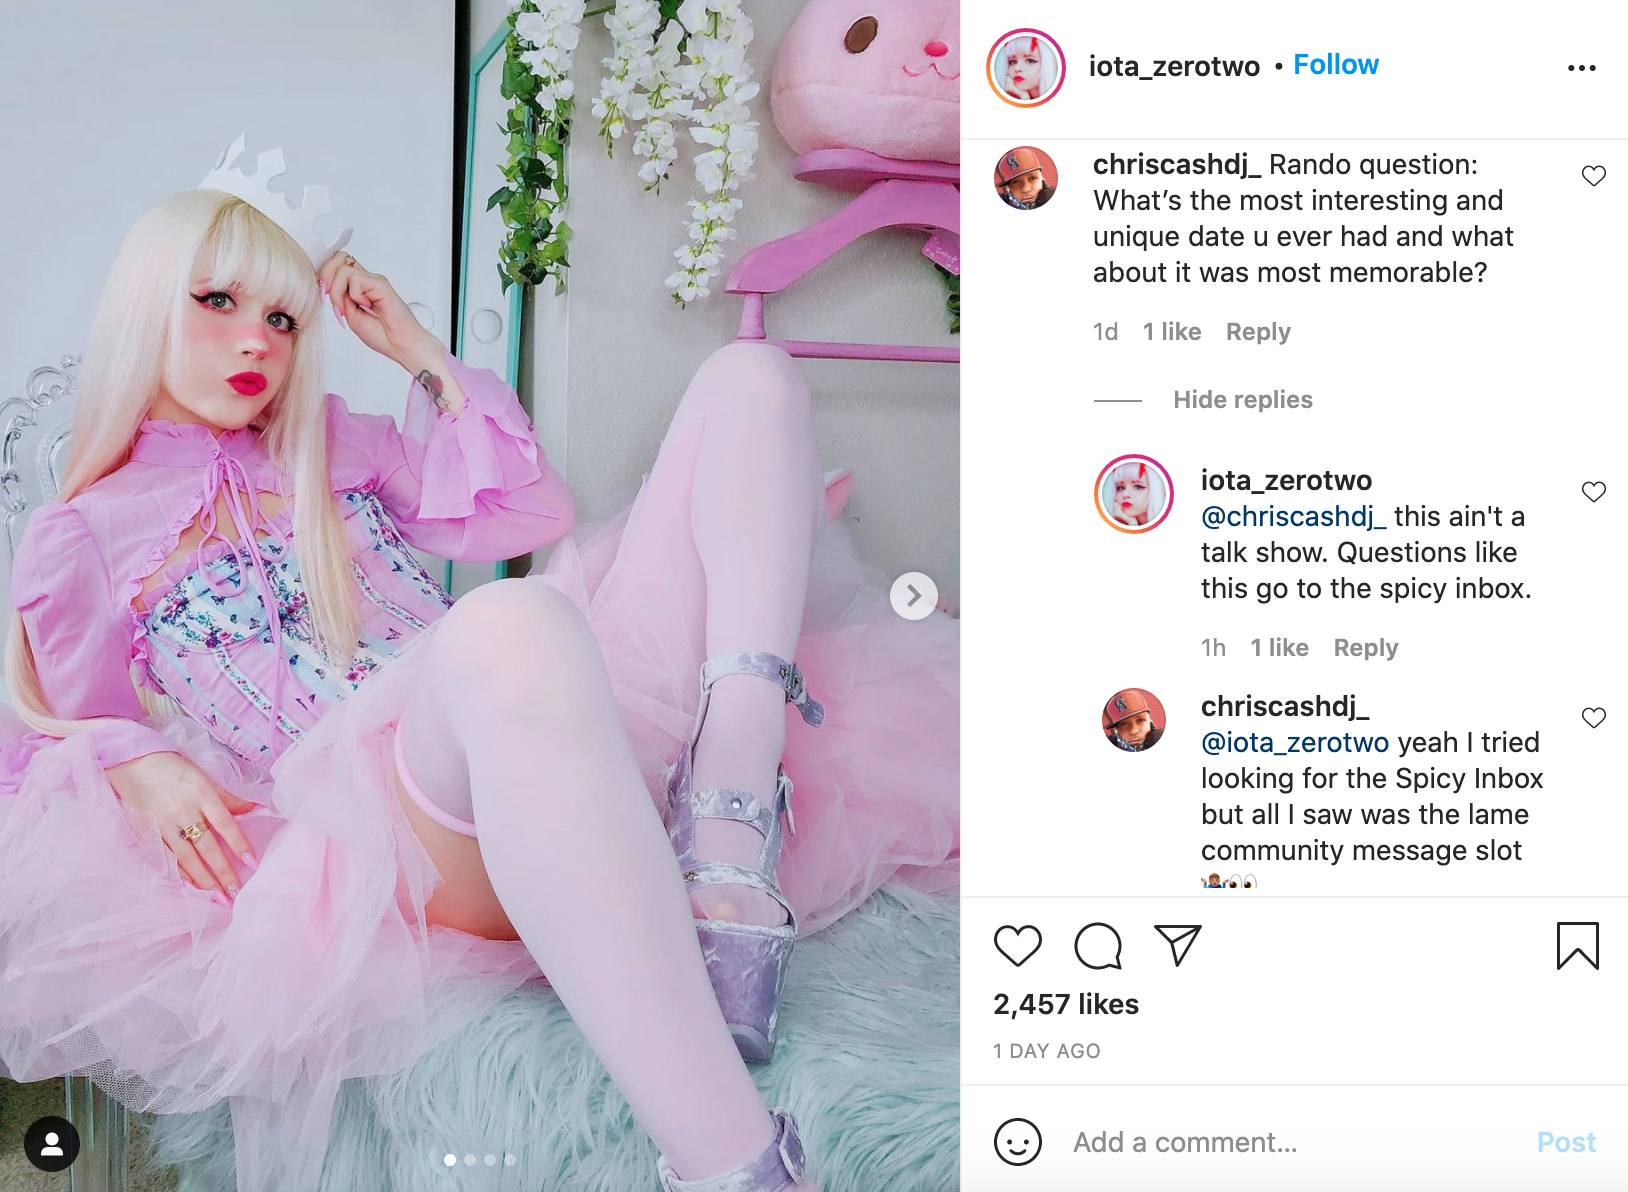Open more options three-dot menu
Image resolution: width=1628 pixels, height=1192 pixels.
coord(1582,68)
